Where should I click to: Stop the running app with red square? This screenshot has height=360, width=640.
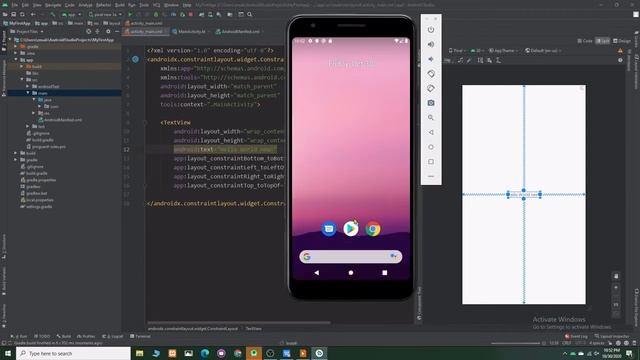coord(191,15)
